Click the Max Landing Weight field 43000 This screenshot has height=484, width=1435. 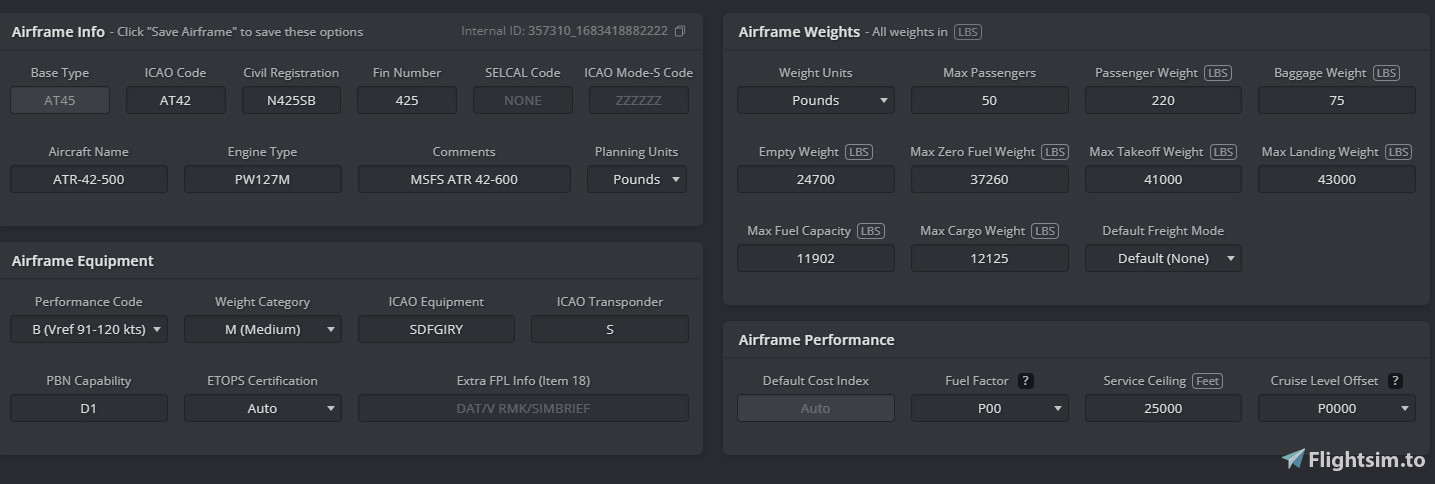pos(1336,180)
